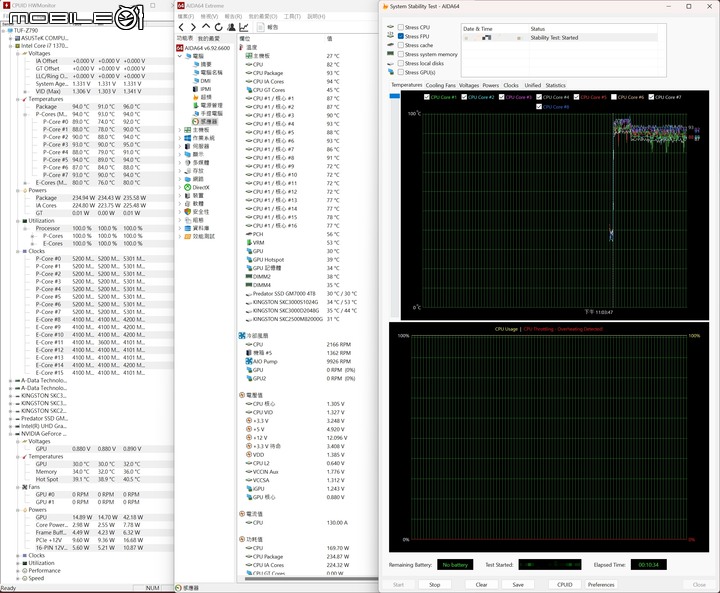720x593 pixels.
Task: Toggle CPU Core #8 graph checkbox
Action: pos(539,107)
